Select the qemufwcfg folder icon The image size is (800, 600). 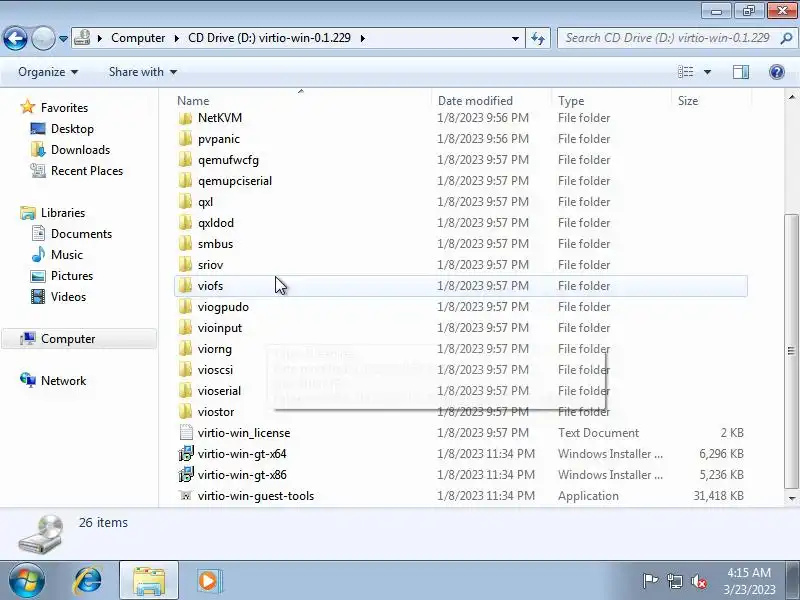pyautogui.click(x=186, y=160)
